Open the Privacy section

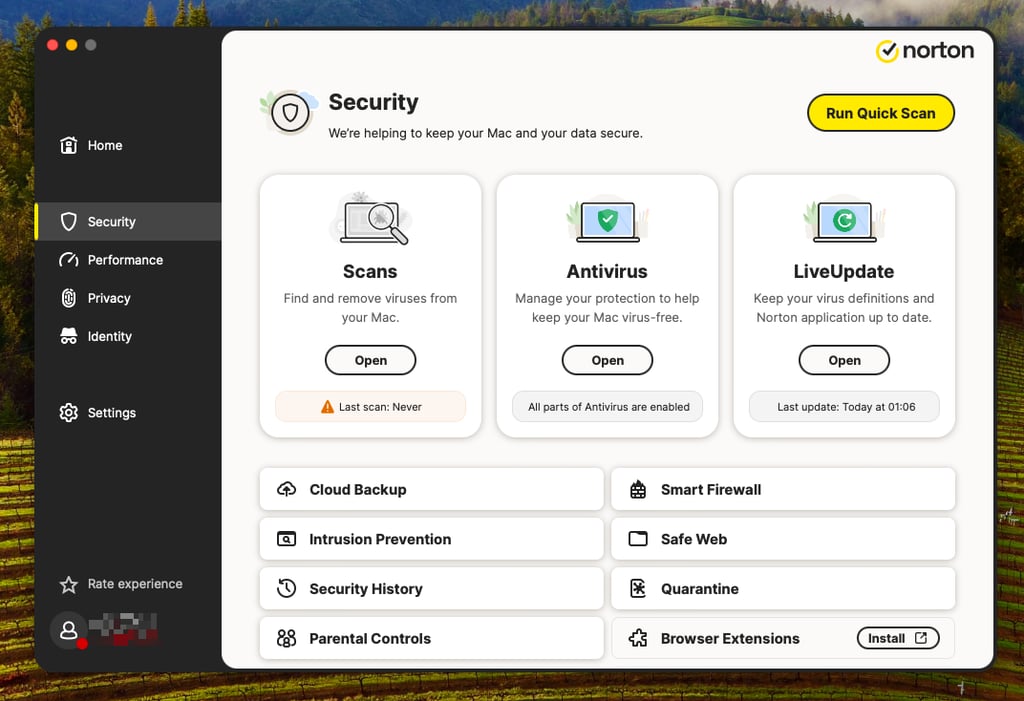[129, 298]
